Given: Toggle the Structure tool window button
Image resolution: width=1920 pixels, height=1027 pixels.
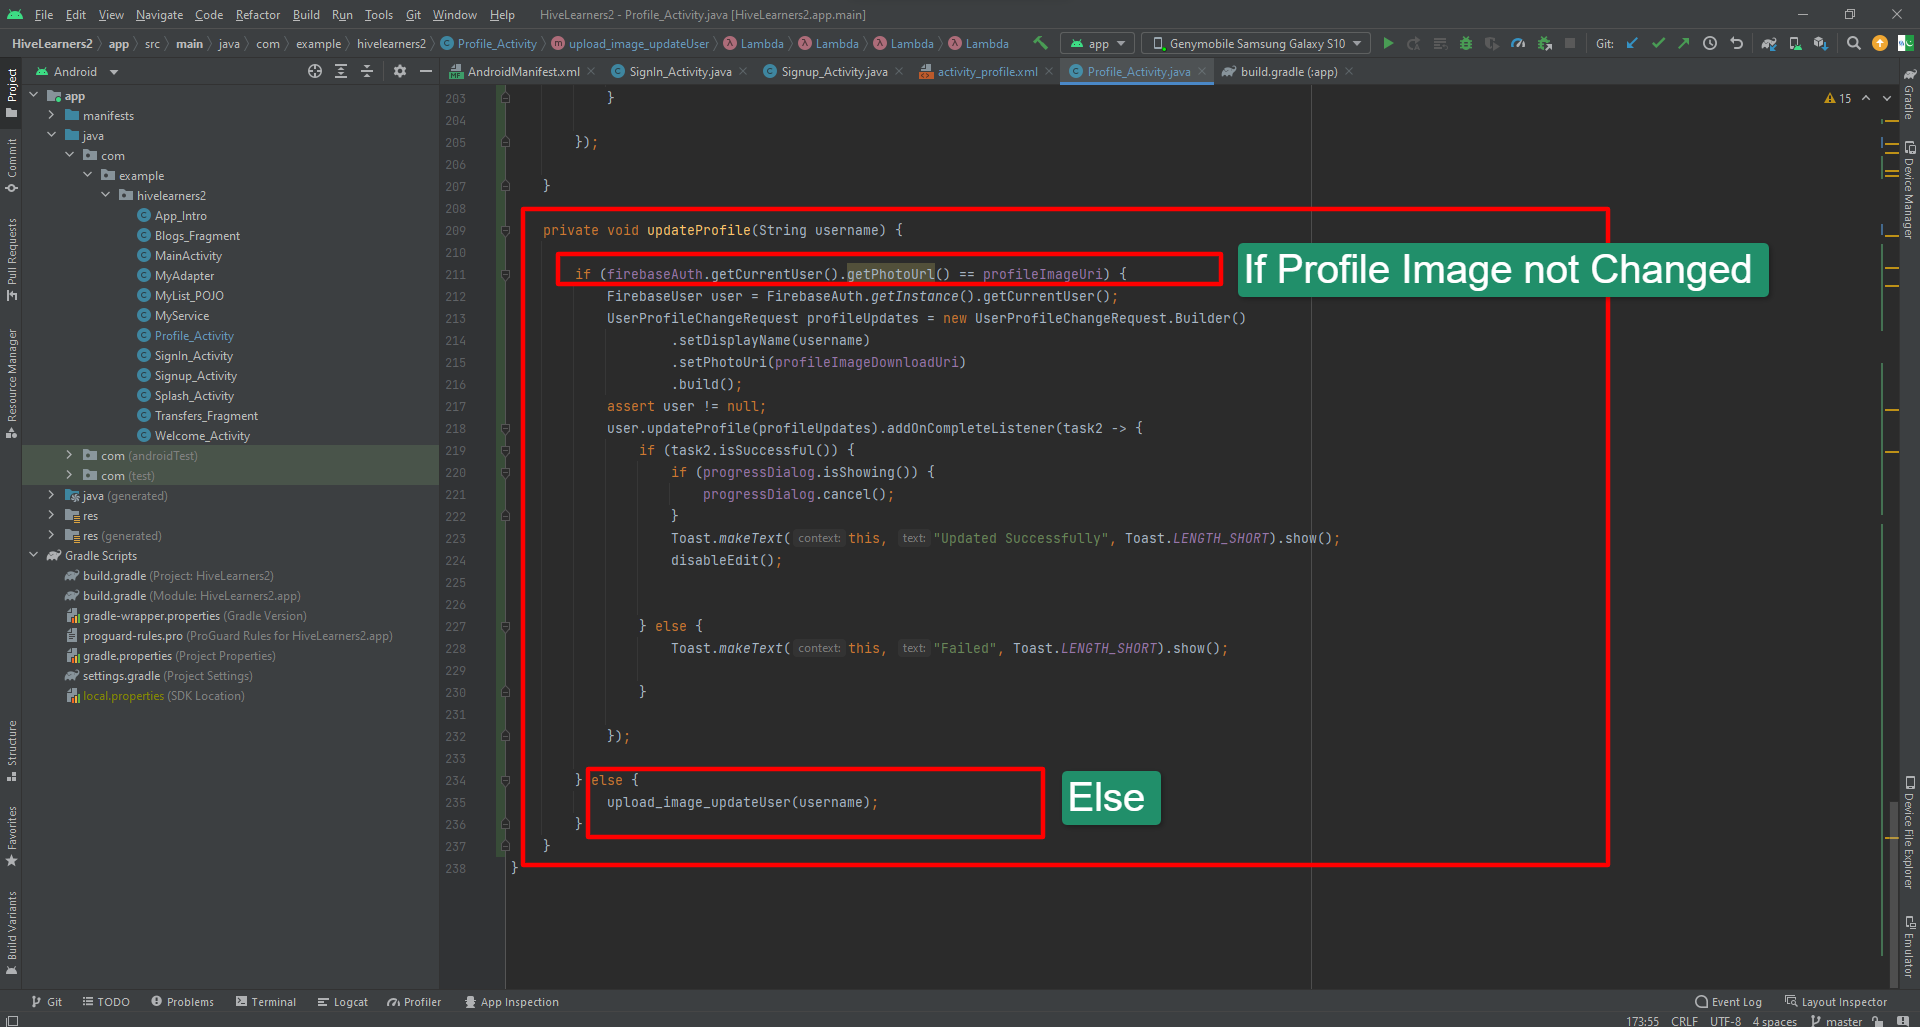Looking at the screenshot, I should pyautogui.click(x=11, y=750).
